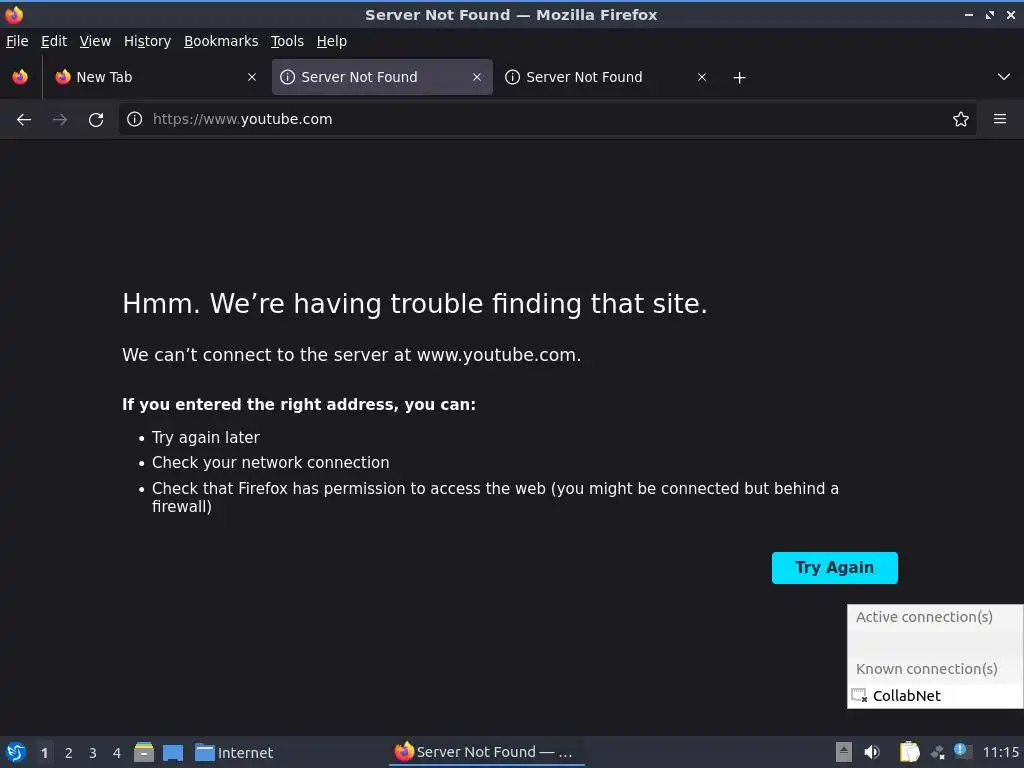Open Firefox View pinned icon
This screenshot has height=768, width=1024.
pyautogui.click(x=20, y=77)
